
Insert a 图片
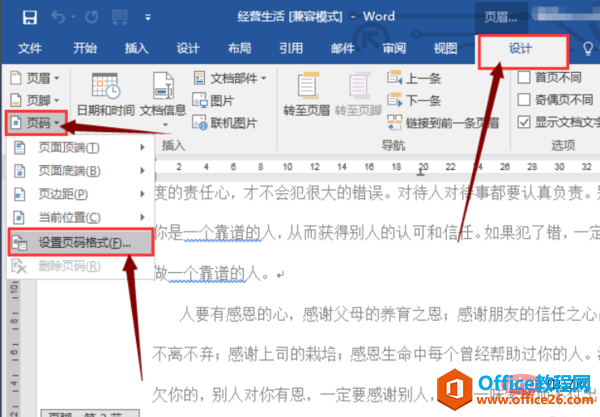click(213, 100)
